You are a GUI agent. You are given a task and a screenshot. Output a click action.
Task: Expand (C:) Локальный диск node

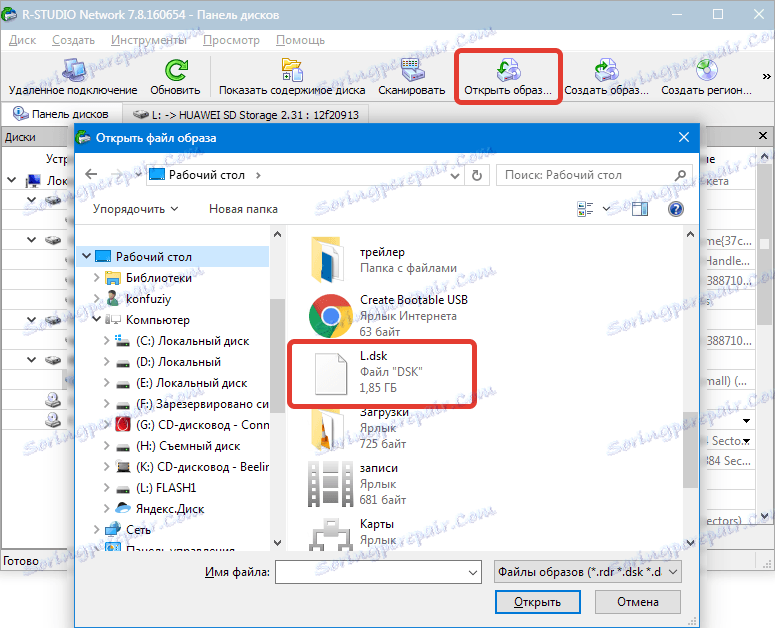[107, 340]
